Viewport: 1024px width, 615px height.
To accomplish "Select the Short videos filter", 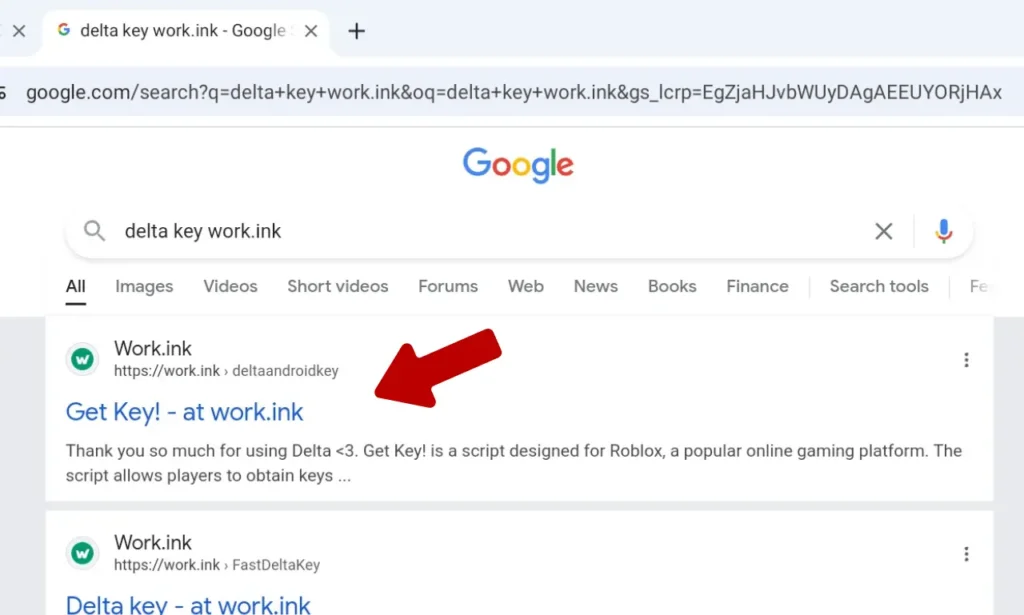I will 338,287.
